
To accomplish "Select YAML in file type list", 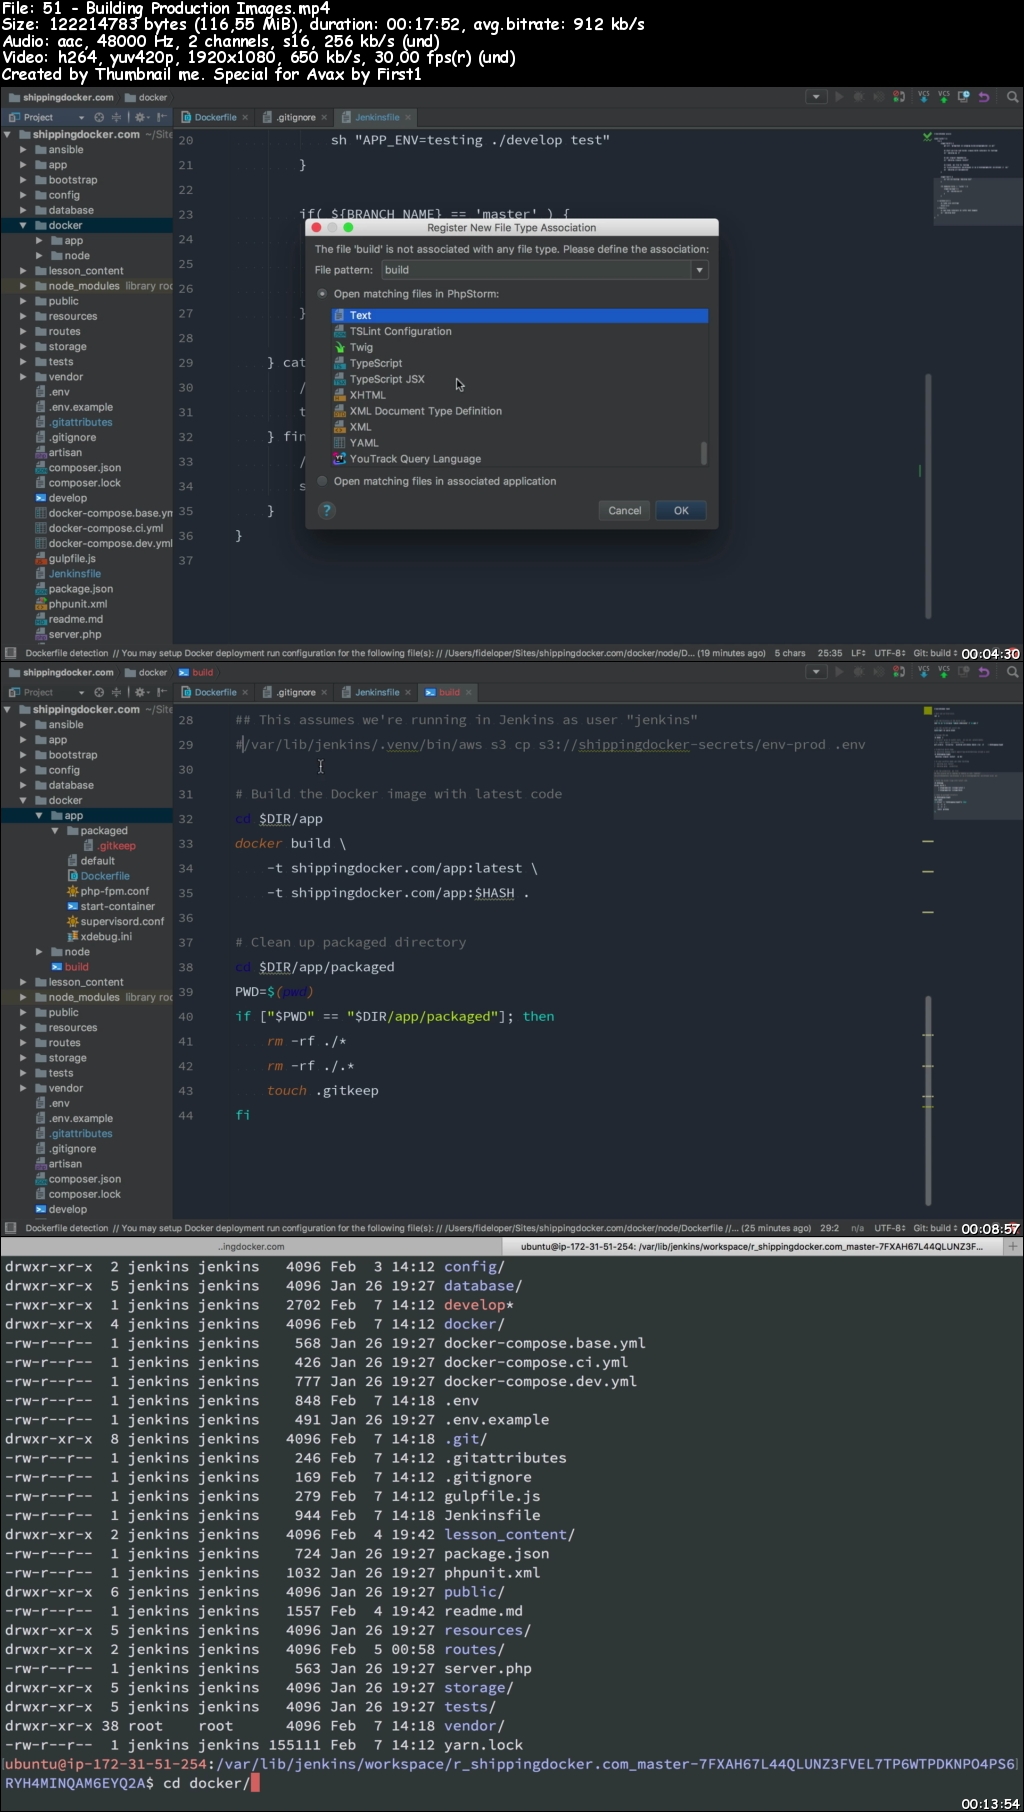I will [x=519, y=443].
